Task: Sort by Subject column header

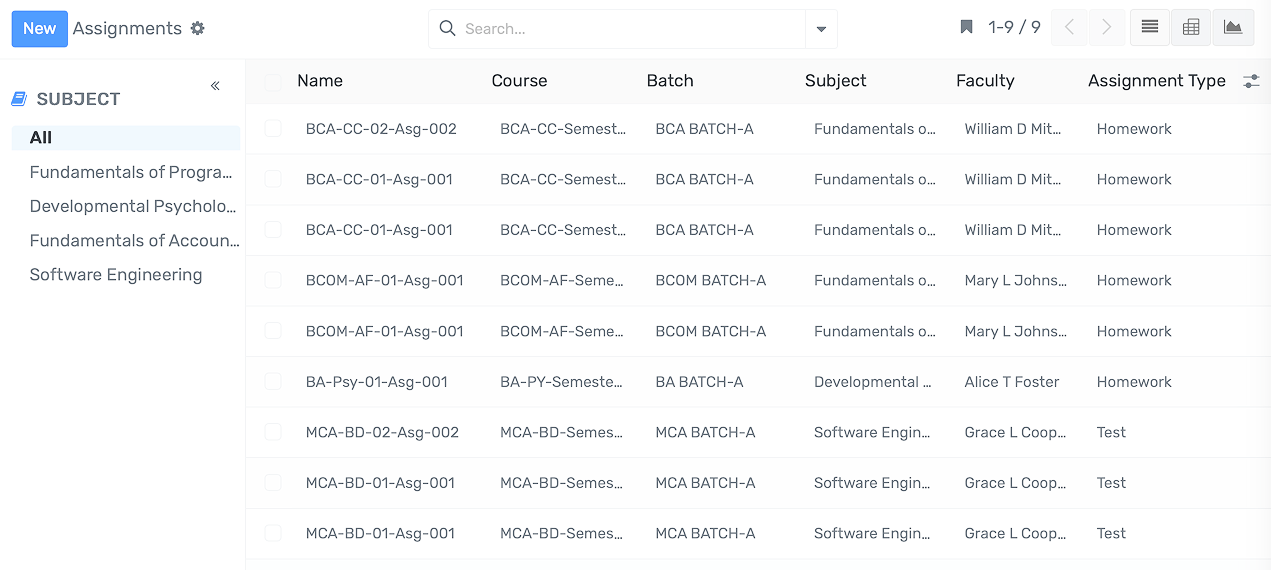Action: [836, 81]
